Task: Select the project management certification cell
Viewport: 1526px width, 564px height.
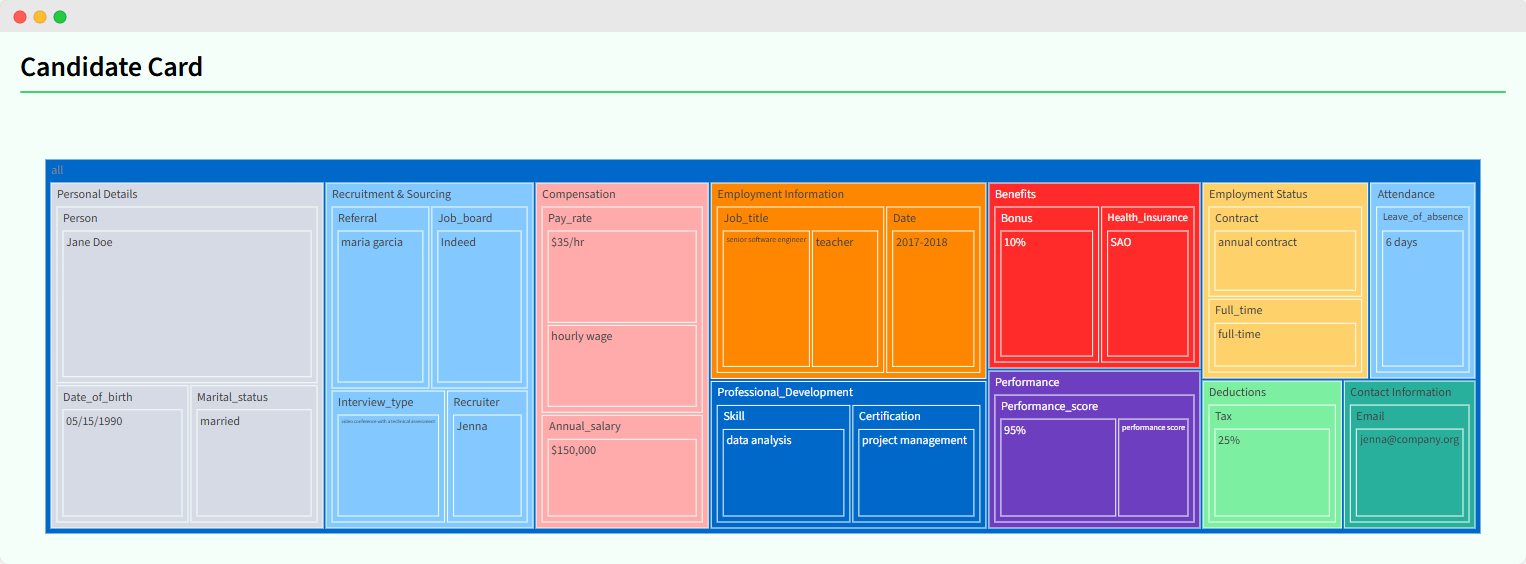Action: click(916, 472)
